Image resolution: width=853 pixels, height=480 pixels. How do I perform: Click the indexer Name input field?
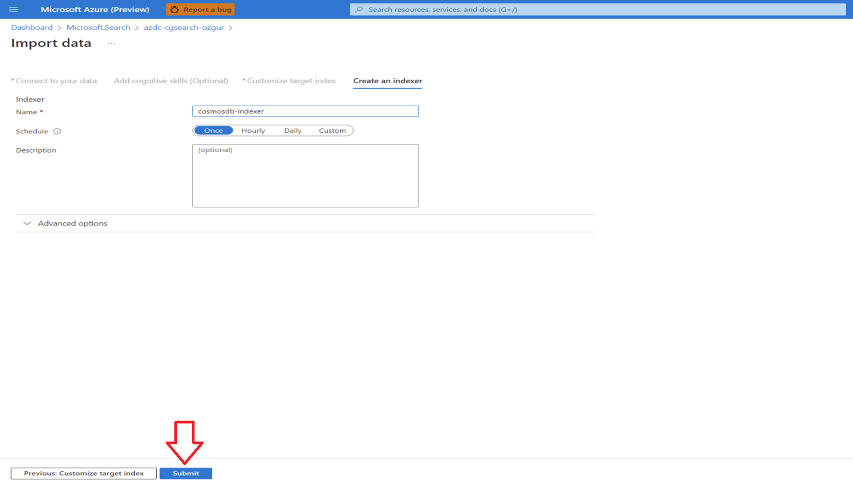click(305, 111)
